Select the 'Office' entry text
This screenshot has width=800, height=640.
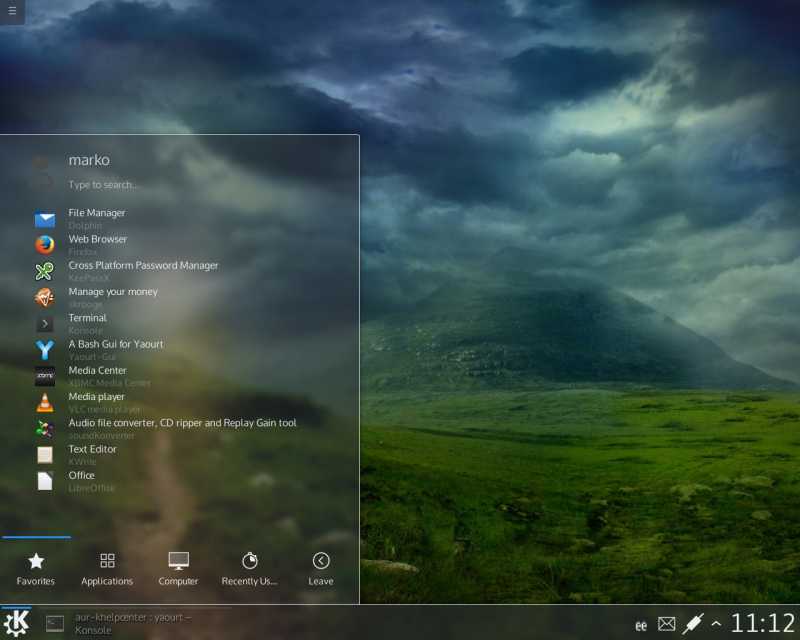point(82,475)
